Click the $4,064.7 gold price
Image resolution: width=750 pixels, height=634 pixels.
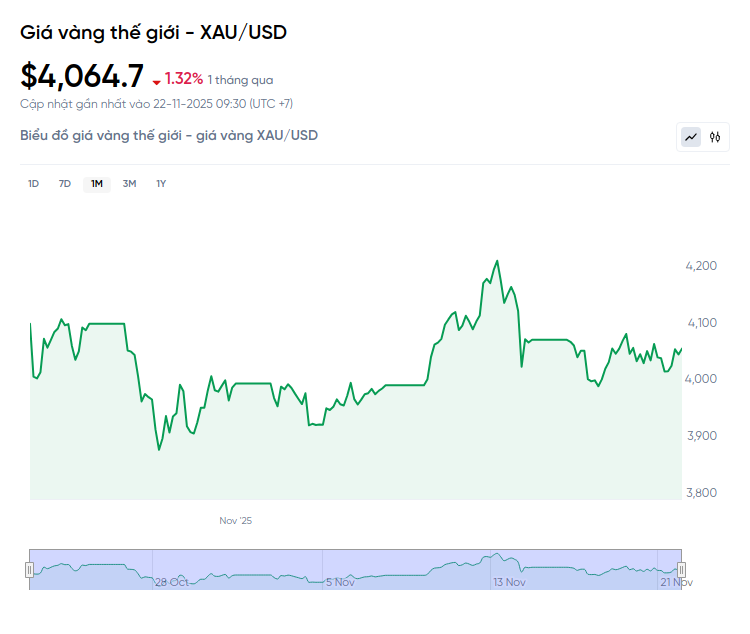pos(82,77)
